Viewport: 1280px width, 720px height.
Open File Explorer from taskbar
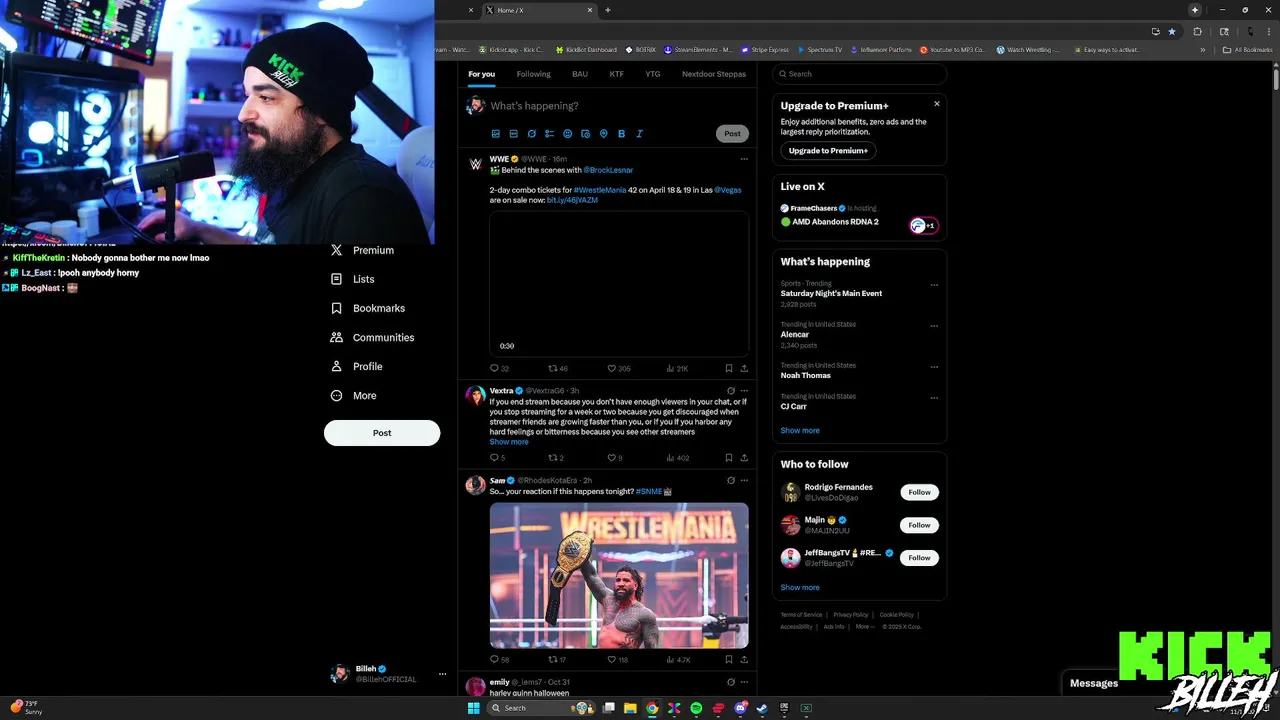click(630, 708)
